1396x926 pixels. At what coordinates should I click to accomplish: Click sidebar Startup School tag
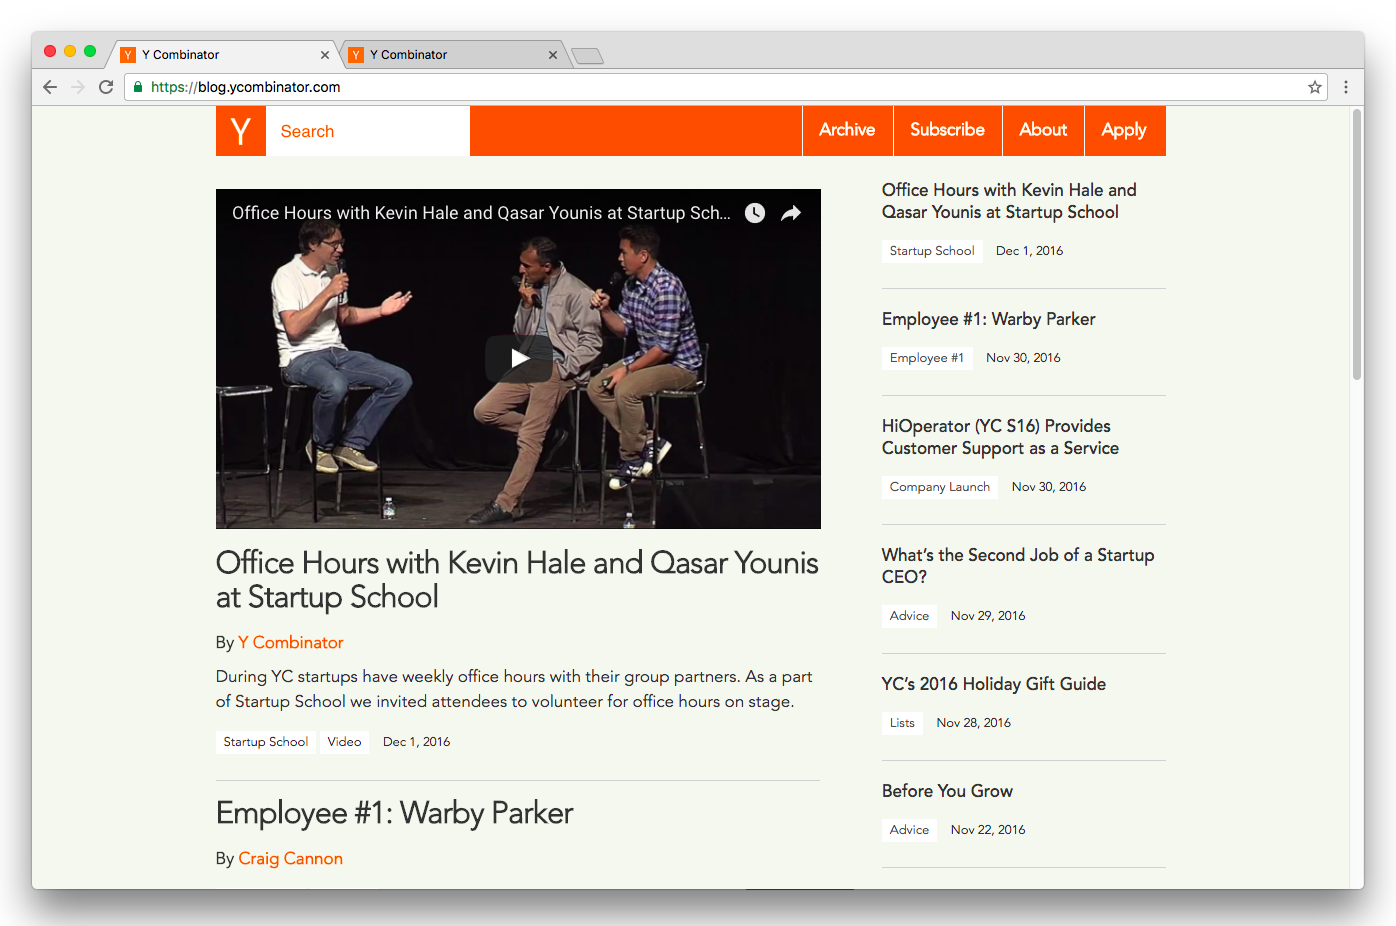pos(932,251)
